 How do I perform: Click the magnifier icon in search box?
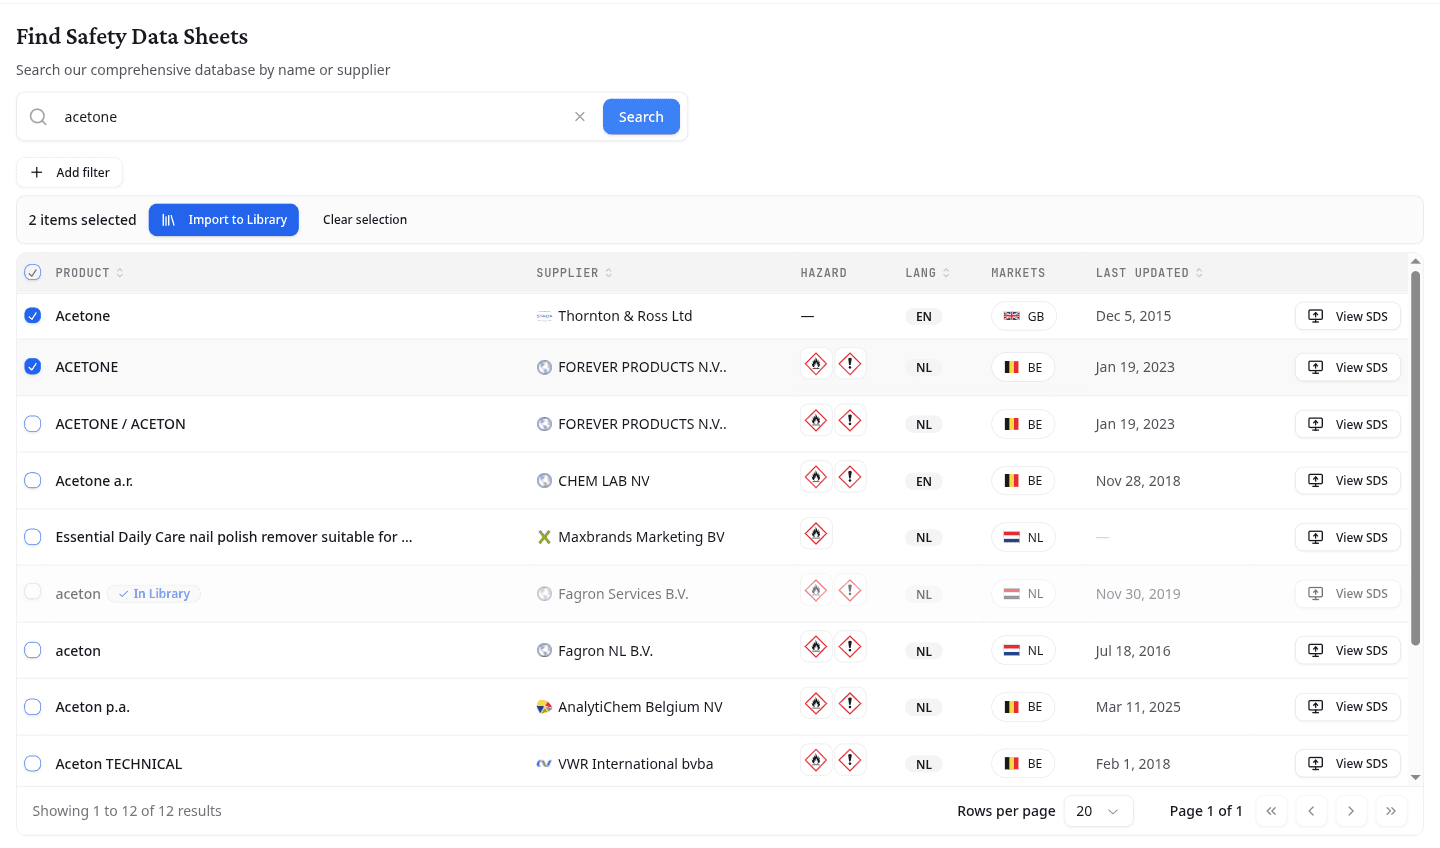click(x=38, y=117)
